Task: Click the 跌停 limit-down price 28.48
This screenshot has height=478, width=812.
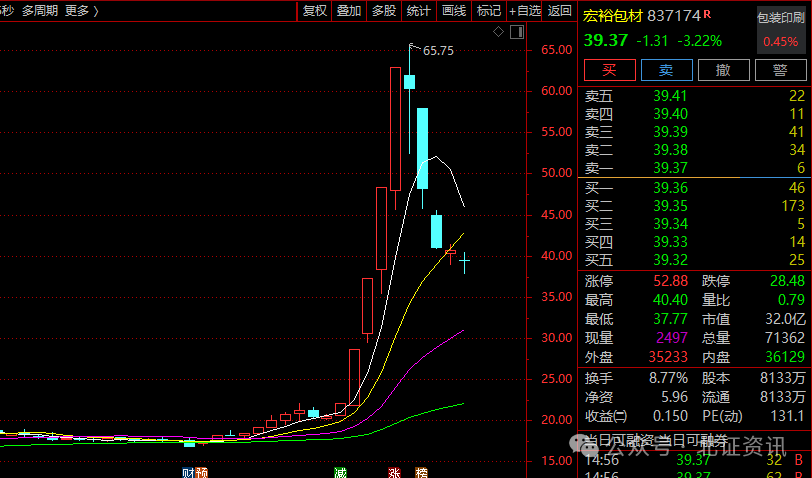Action: [787, 281]
